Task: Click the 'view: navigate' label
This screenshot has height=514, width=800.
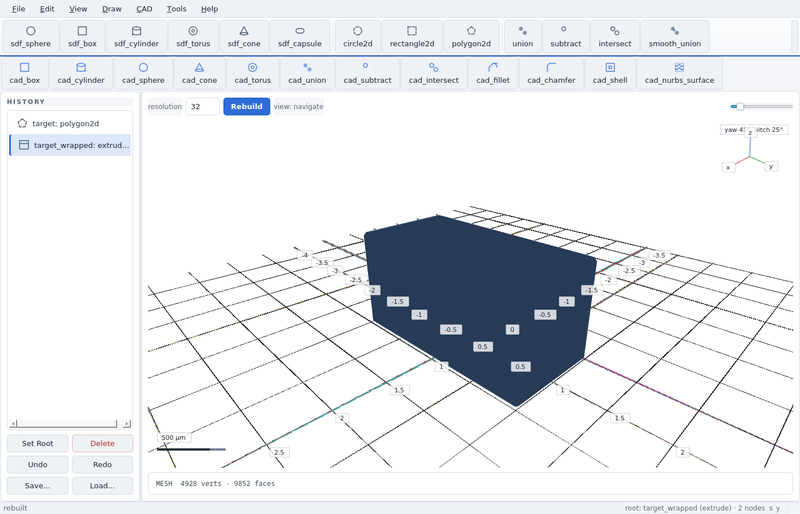Action: pos(298,106)
